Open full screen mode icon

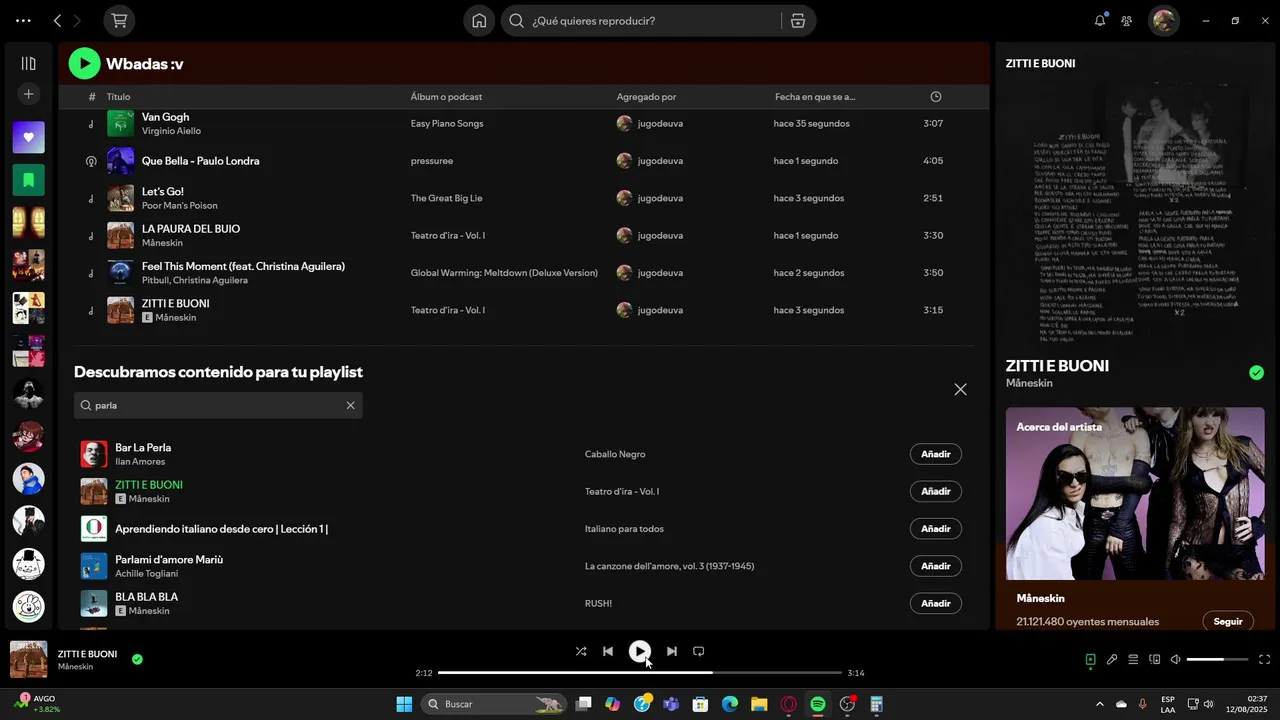tap(1264, 659)
